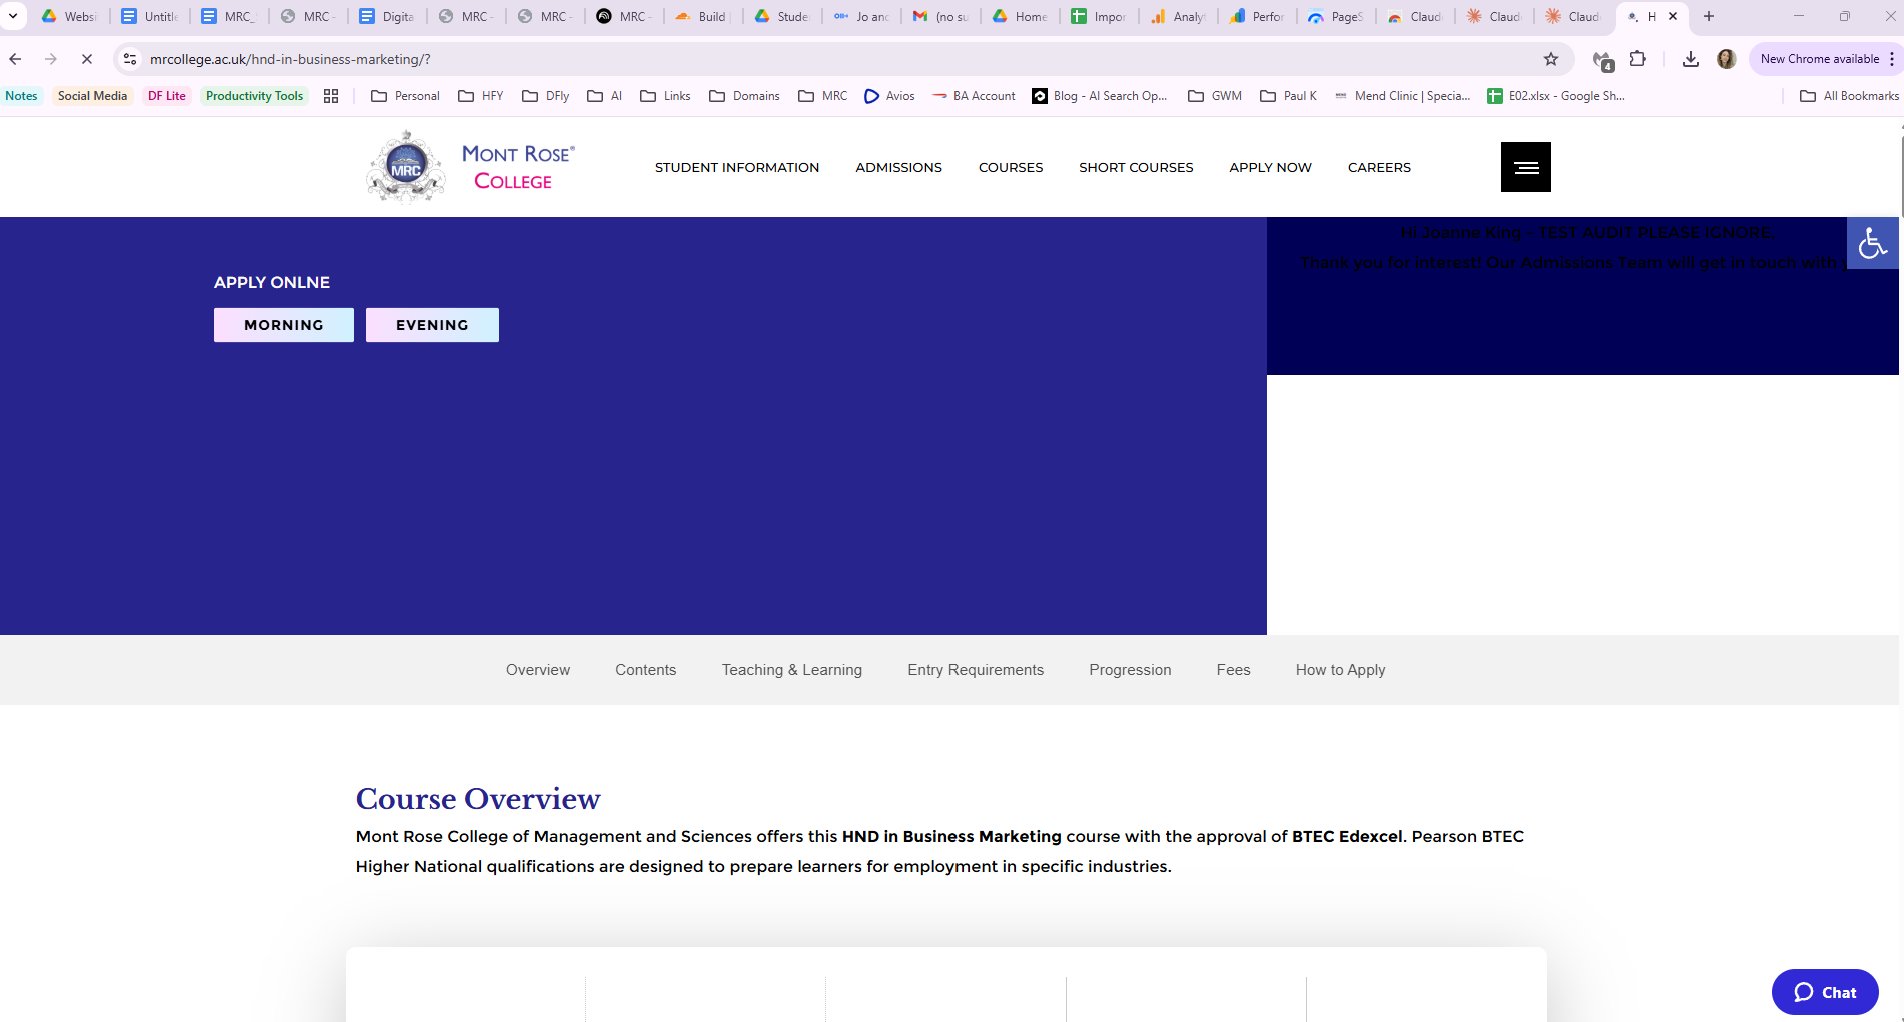The image size is (1904, 1022).
Task: Click inside the address bar
Action: [x=400, y=59]
